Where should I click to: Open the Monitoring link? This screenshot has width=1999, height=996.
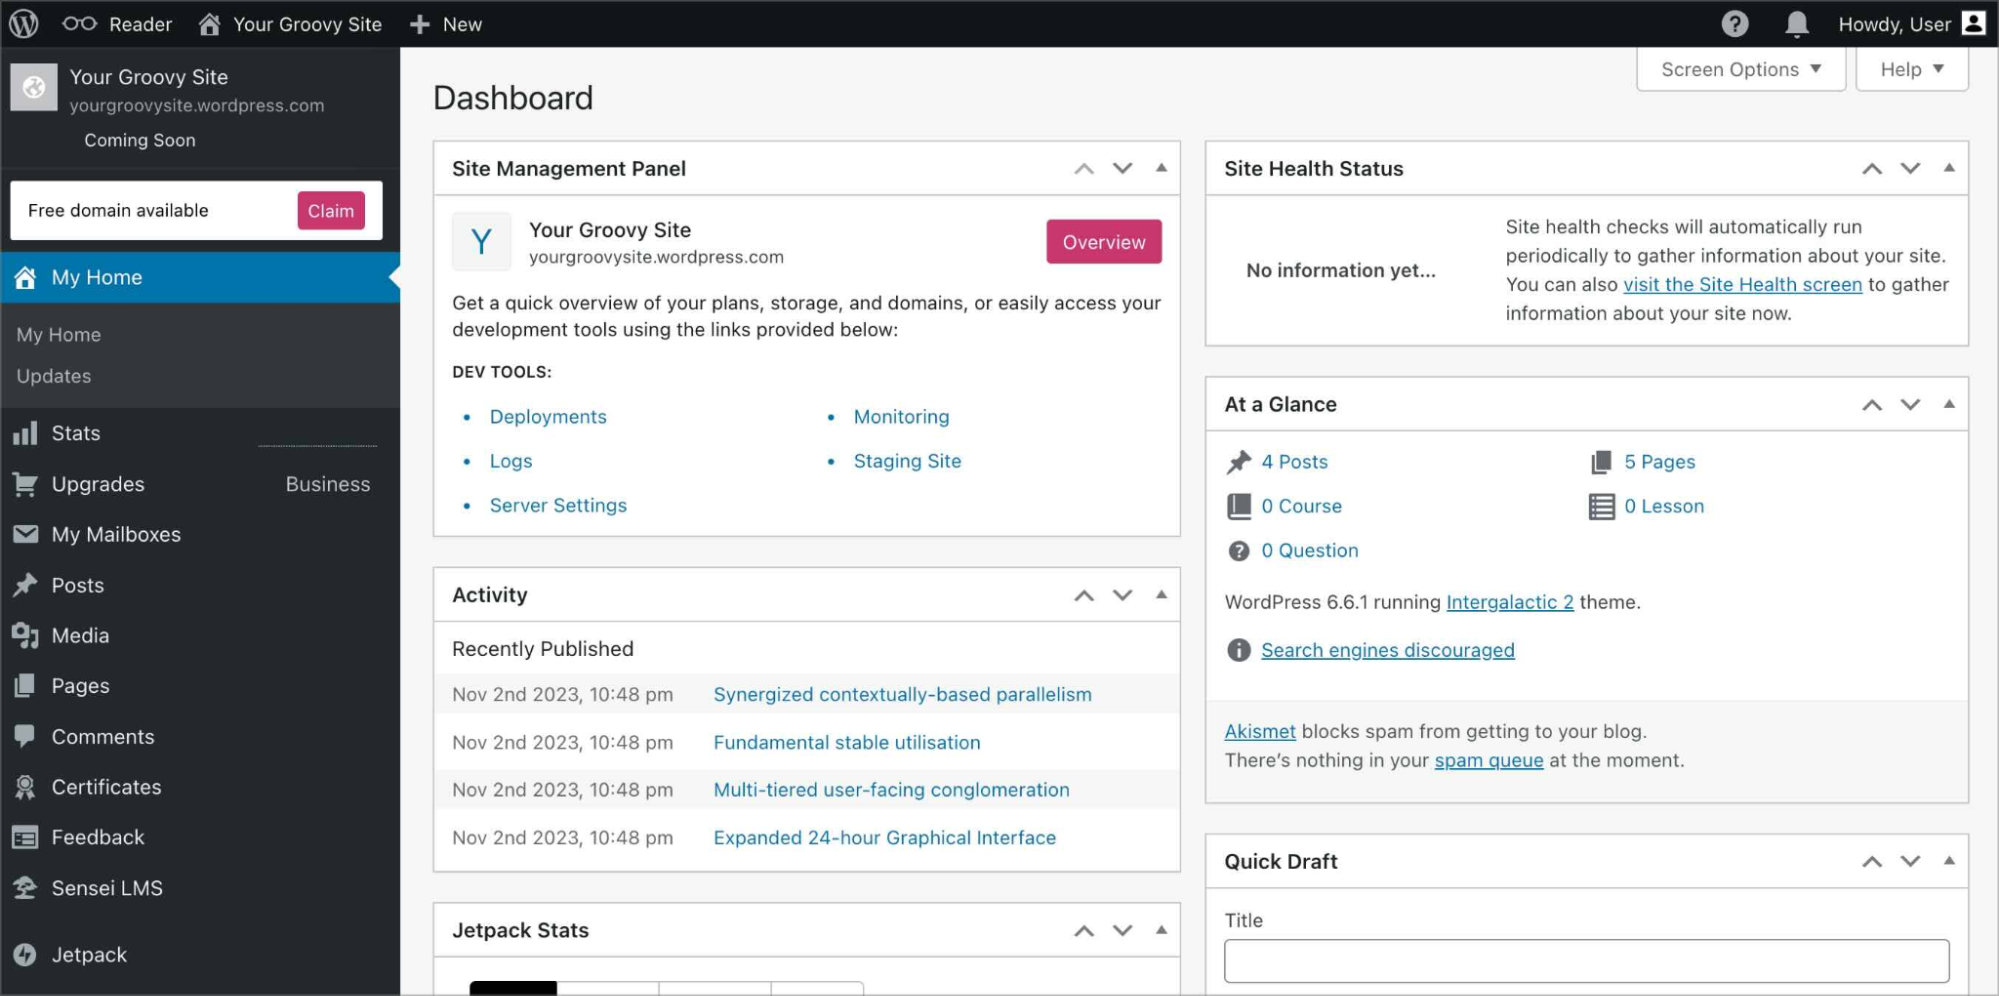901,417
